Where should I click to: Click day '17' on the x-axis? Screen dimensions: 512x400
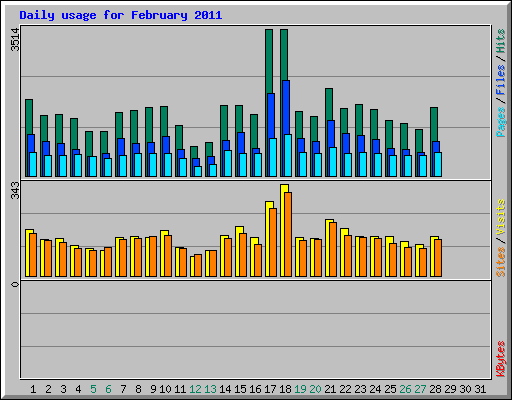click(x=270, y=389)
